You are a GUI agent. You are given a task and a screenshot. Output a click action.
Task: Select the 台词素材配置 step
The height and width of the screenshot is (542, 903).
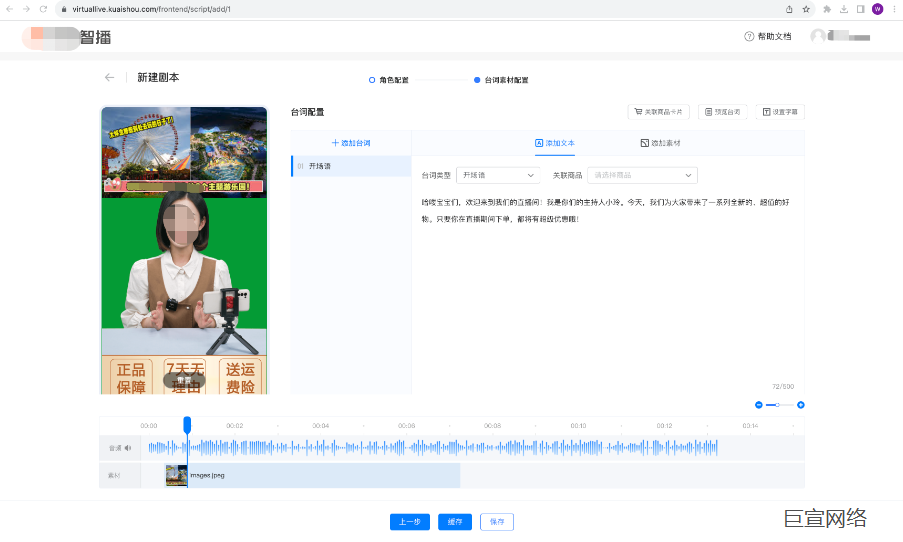(x=501, y=80)
